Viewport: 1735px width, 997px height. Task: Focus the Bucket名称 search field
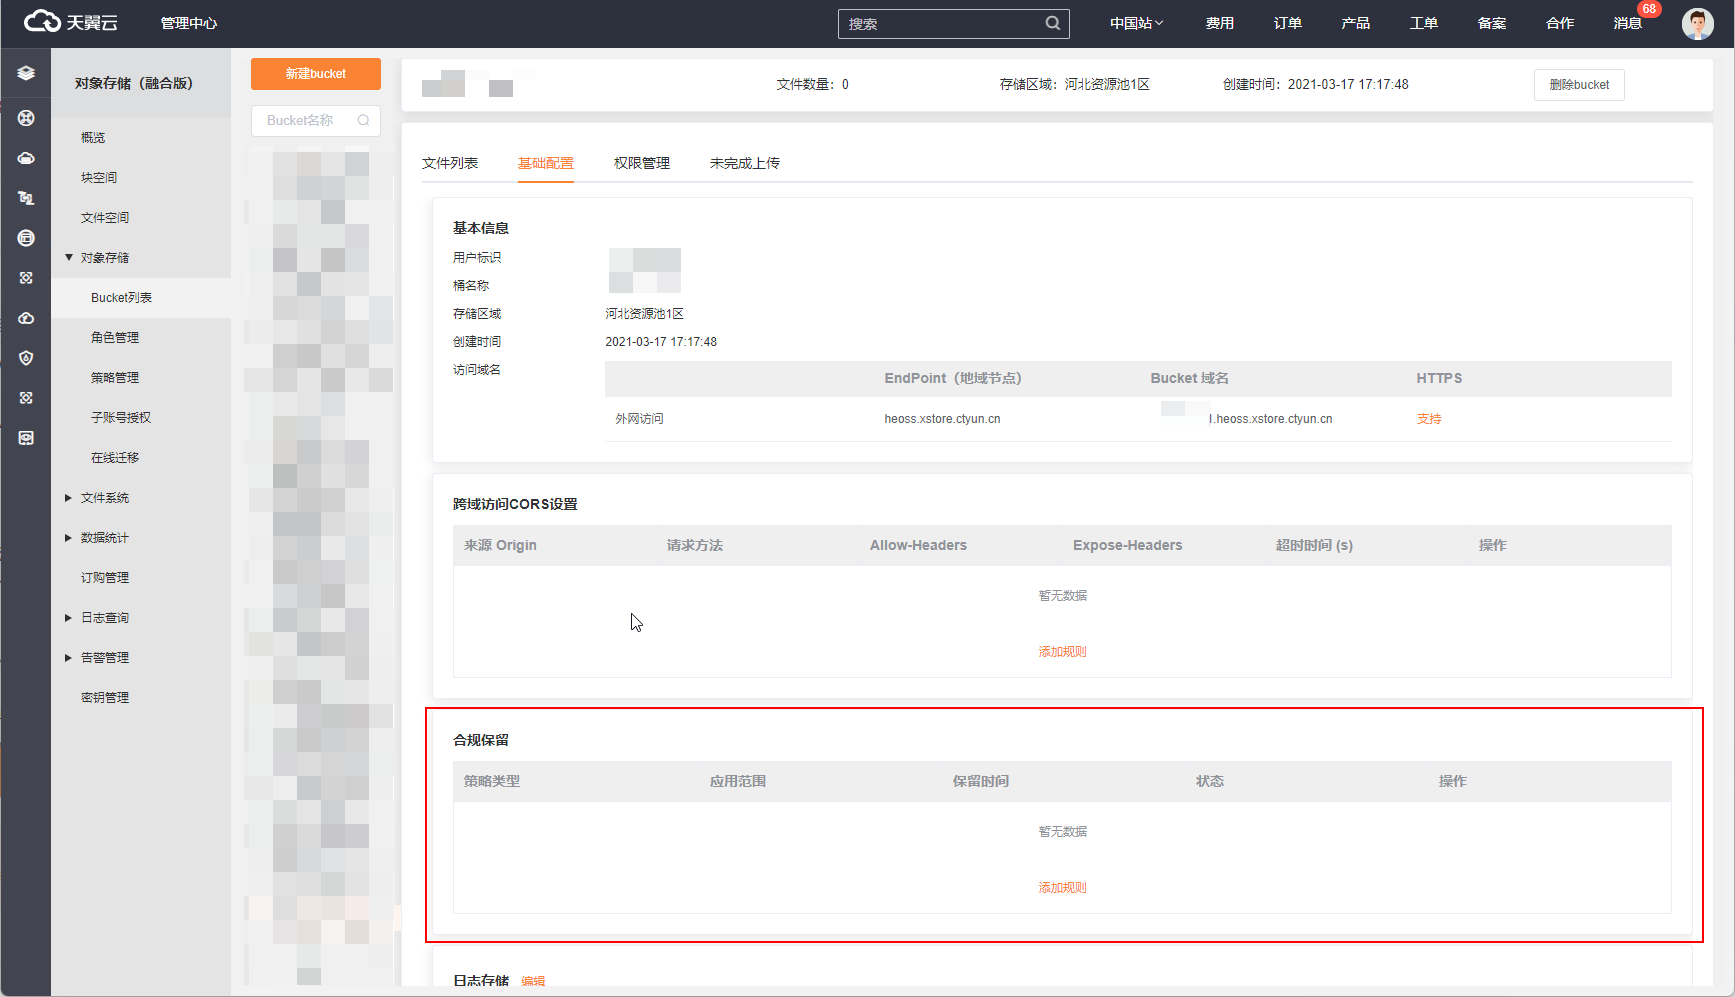click(316, 120)
